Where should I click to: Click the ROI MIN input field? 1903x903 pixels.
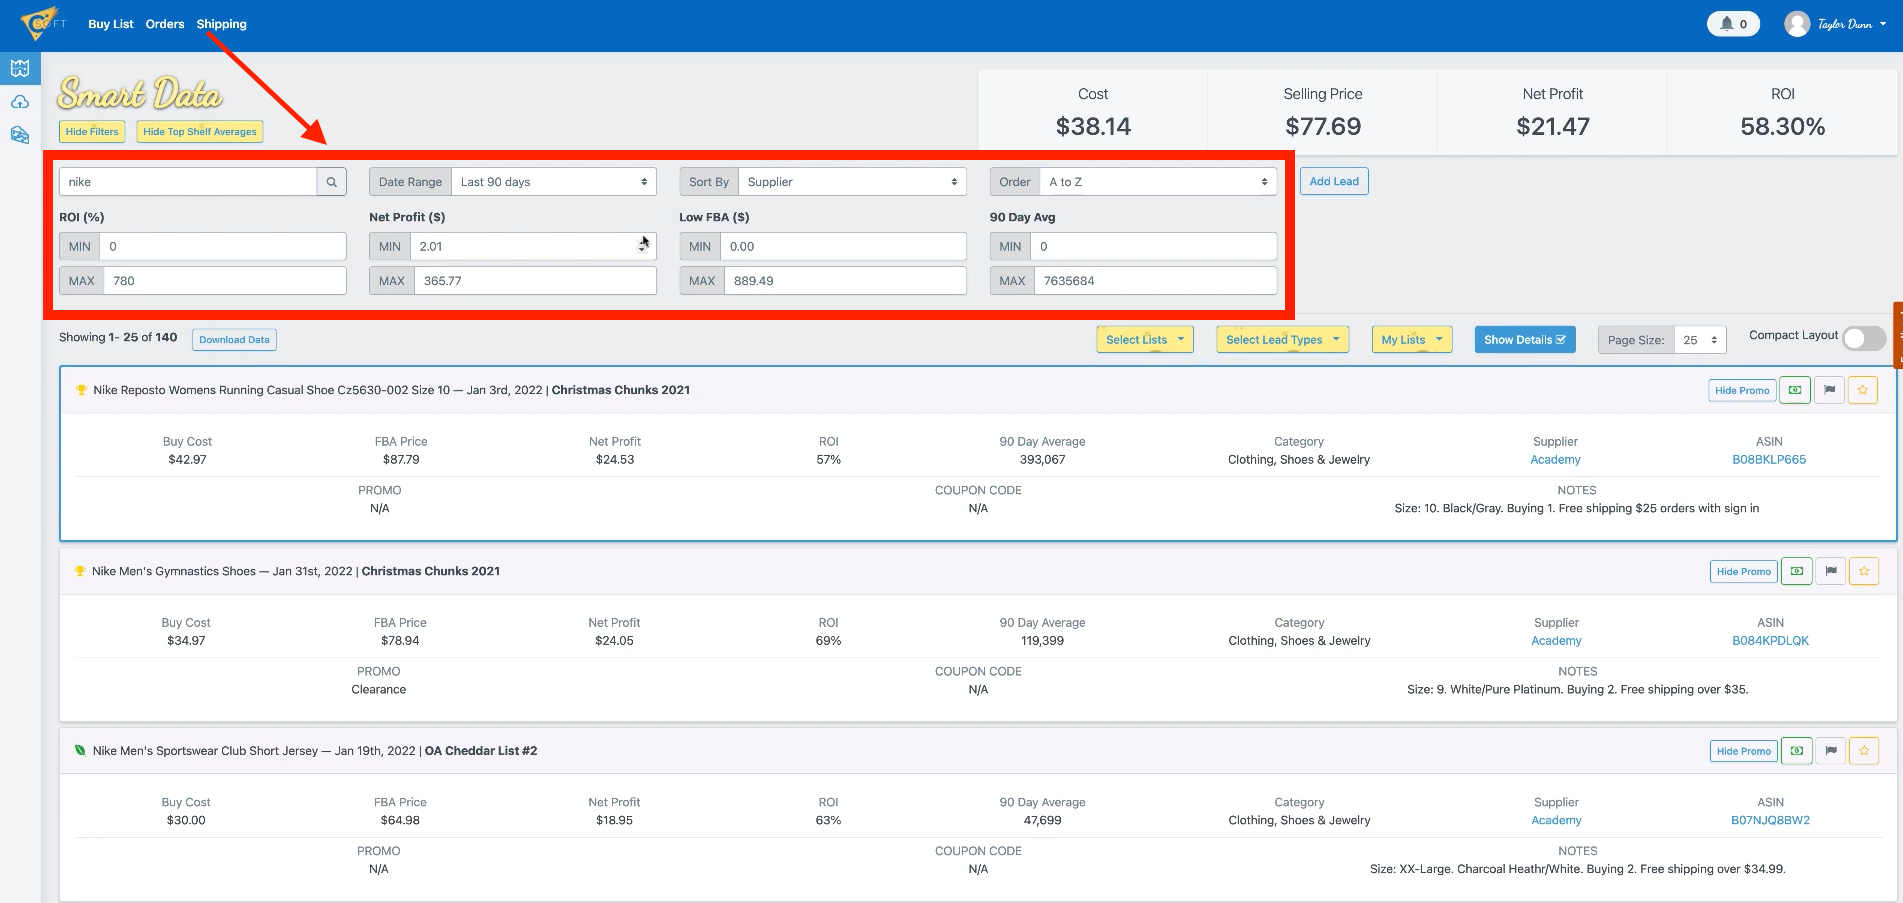tap(223, 246)
